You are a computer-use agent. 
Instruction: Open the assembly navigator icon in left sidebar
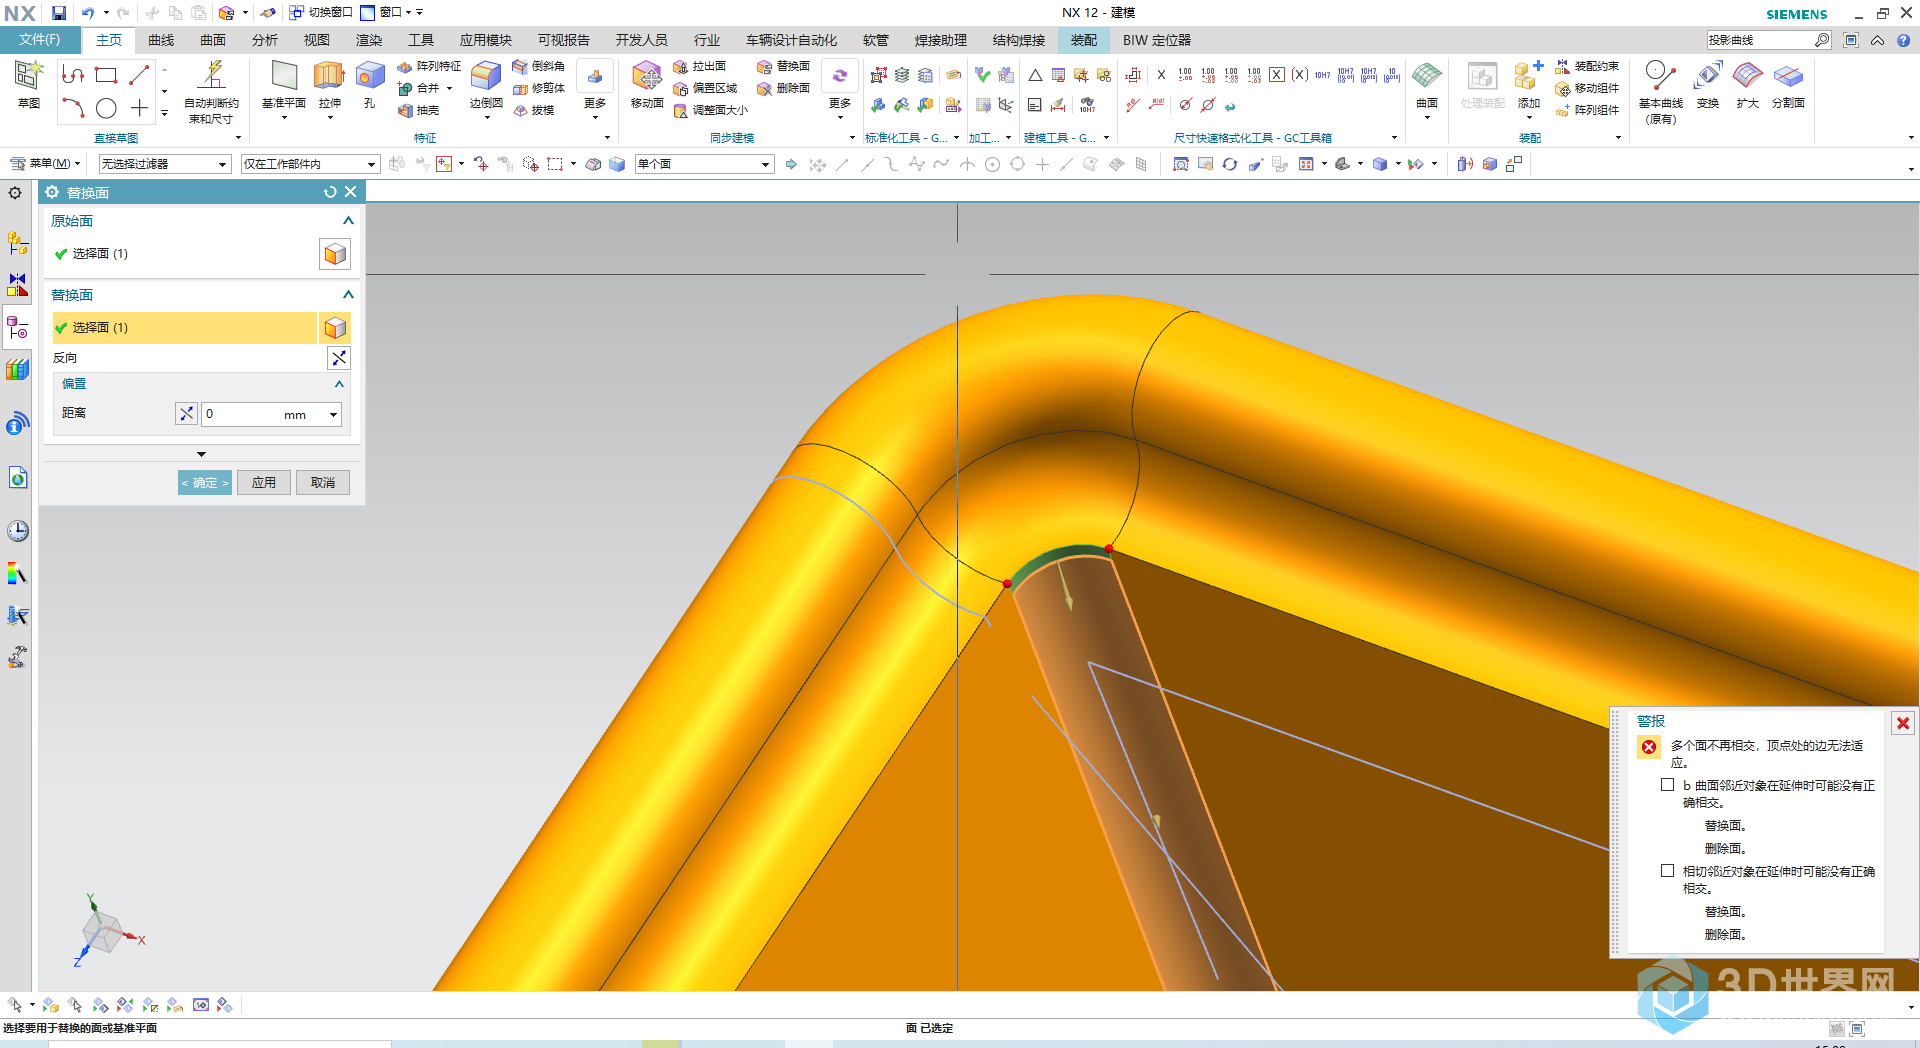(18, 243)
